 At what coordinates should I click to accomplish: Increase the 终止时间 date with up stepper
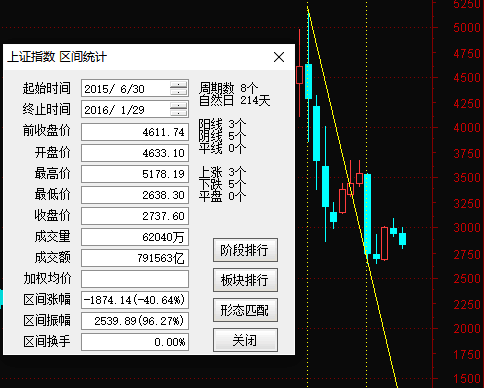pos(179,106)
